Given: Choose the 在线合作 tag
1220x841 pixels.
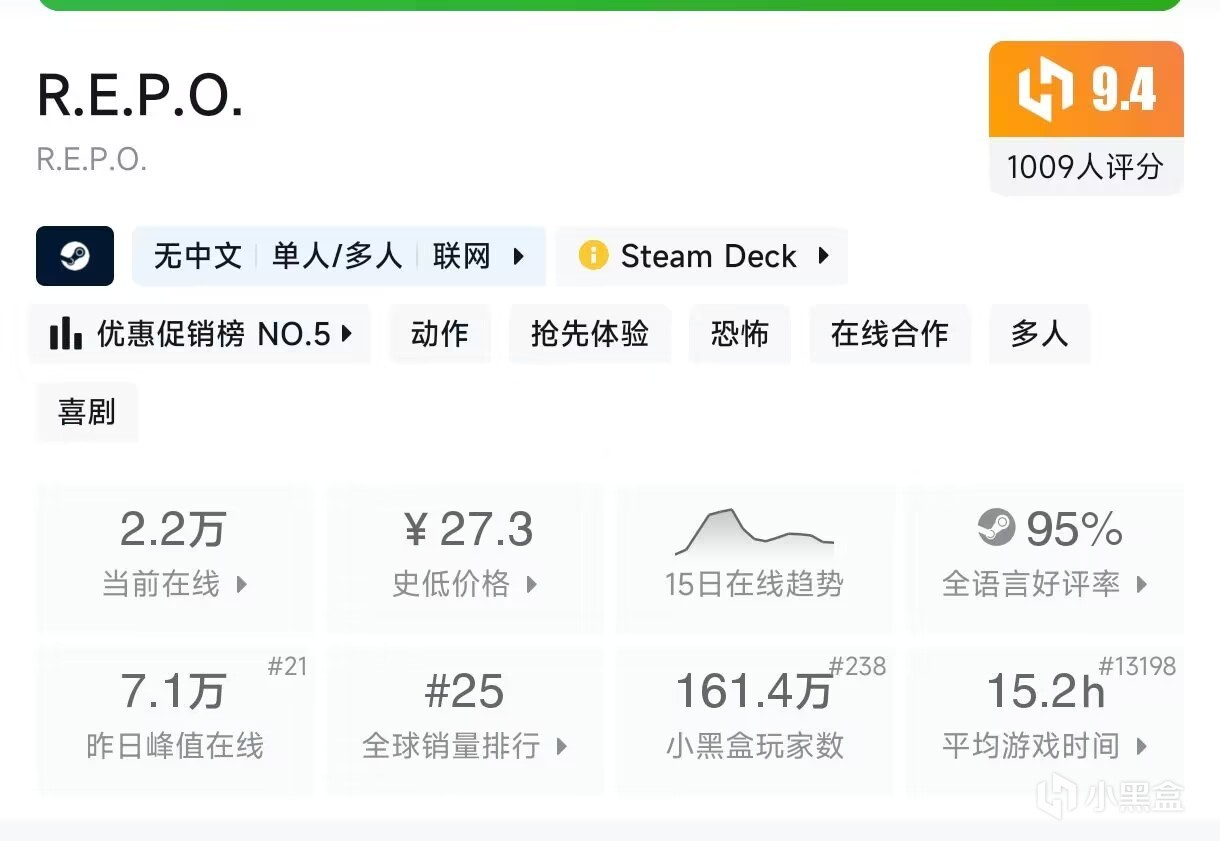Looking at the screenshot, I should pos(889,334).
